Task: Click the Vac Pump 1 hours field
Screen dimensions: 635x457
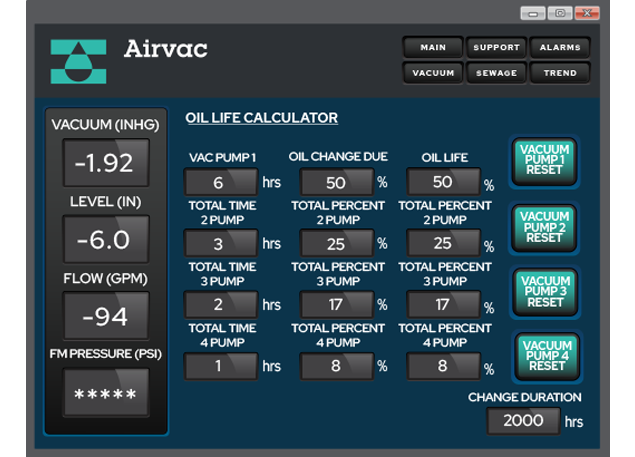Action: [x=220, y=183]
